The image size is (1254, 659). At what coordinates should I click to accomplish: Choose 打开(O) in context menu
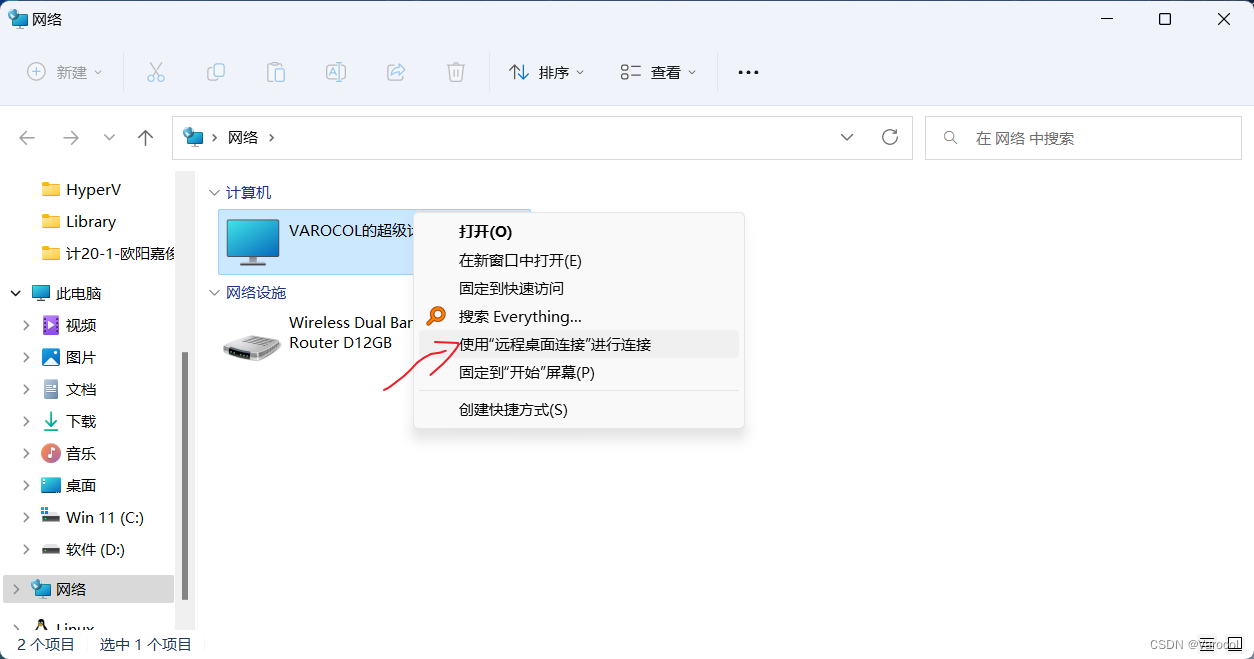(579, 231)
